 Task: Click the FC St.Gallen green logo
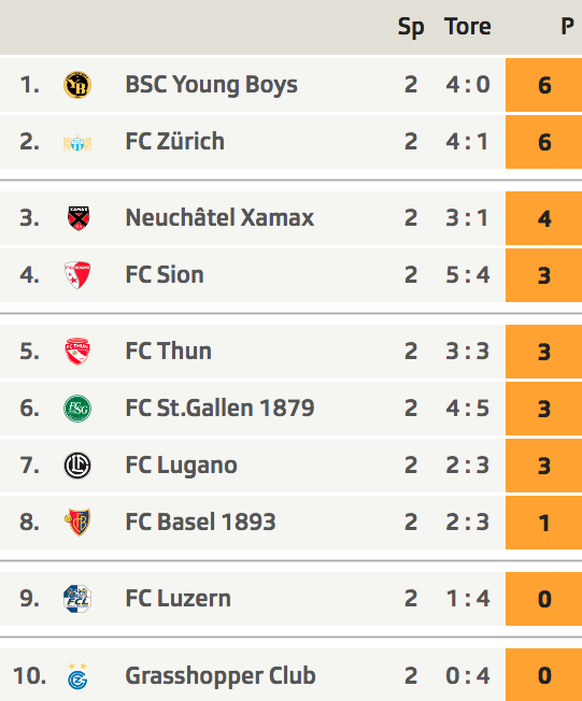click(x=77, y=408)
